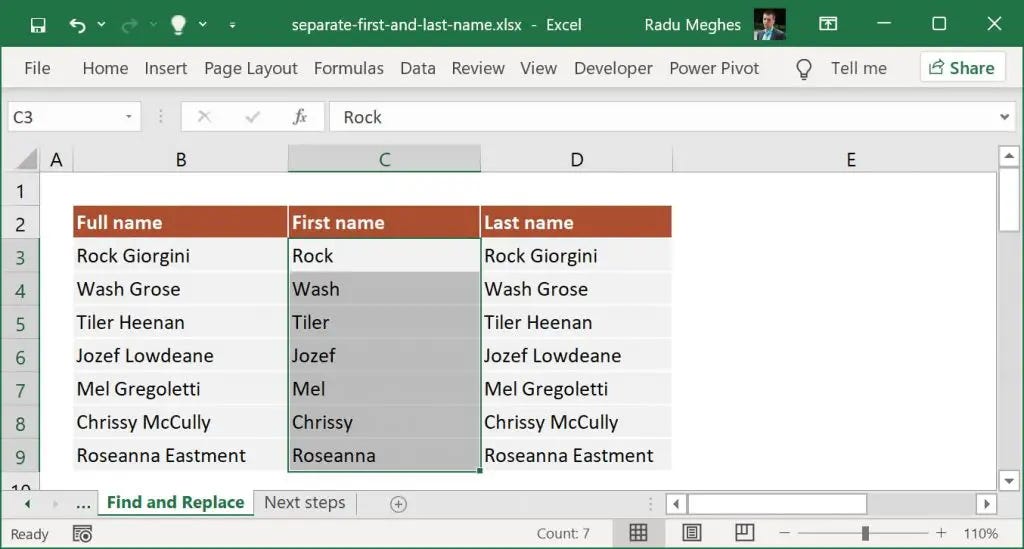1024x549 pixels.
Task: Click the Name Box showing C3
Action: tap(65, 117)
